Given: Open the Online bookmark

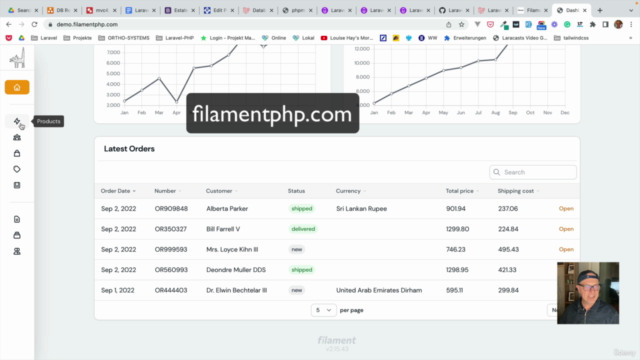Looking at the screenshot, I should tap(274, 38).
